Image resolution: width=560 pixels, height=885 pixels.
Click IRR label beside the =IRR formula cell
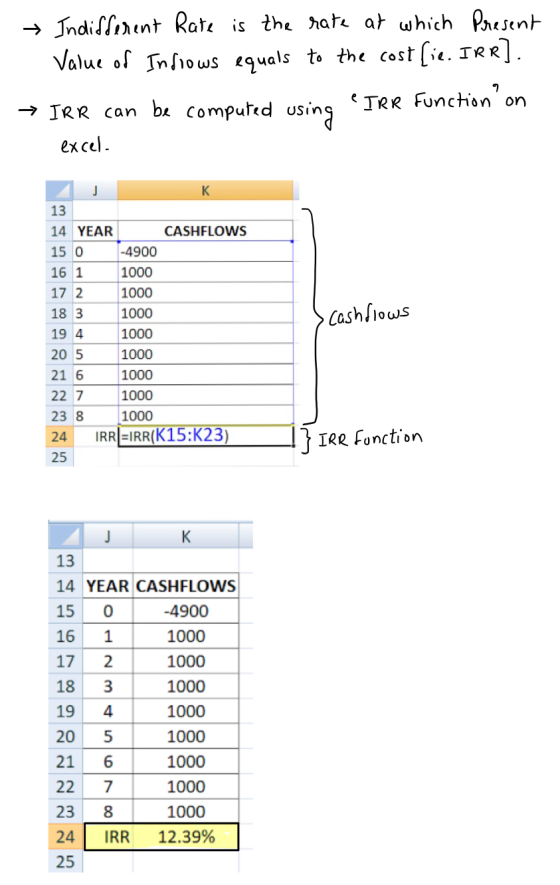point(105,436)
